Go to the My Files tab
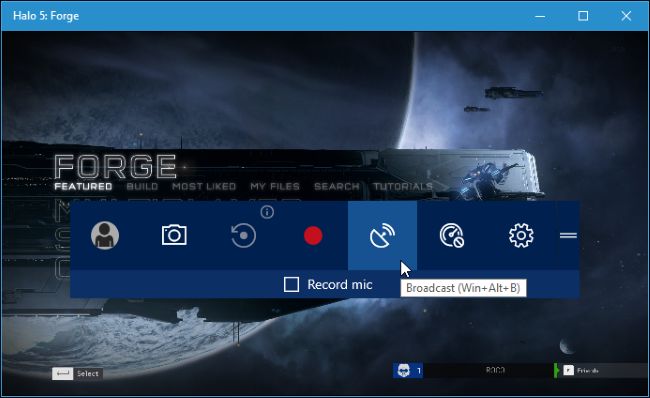The height and width of the screenshot is (398, 650). [275, 187]
